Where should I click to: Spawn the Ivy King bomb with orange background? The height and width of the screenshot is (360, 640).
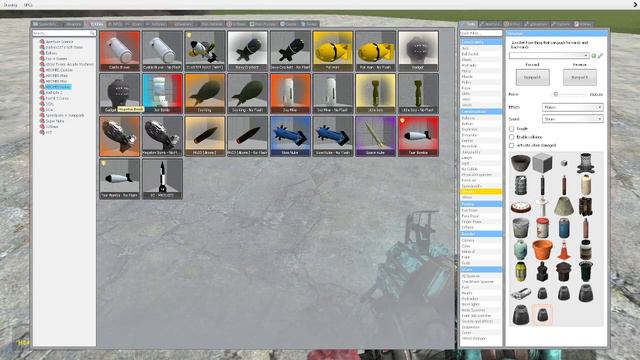[205, 93]
